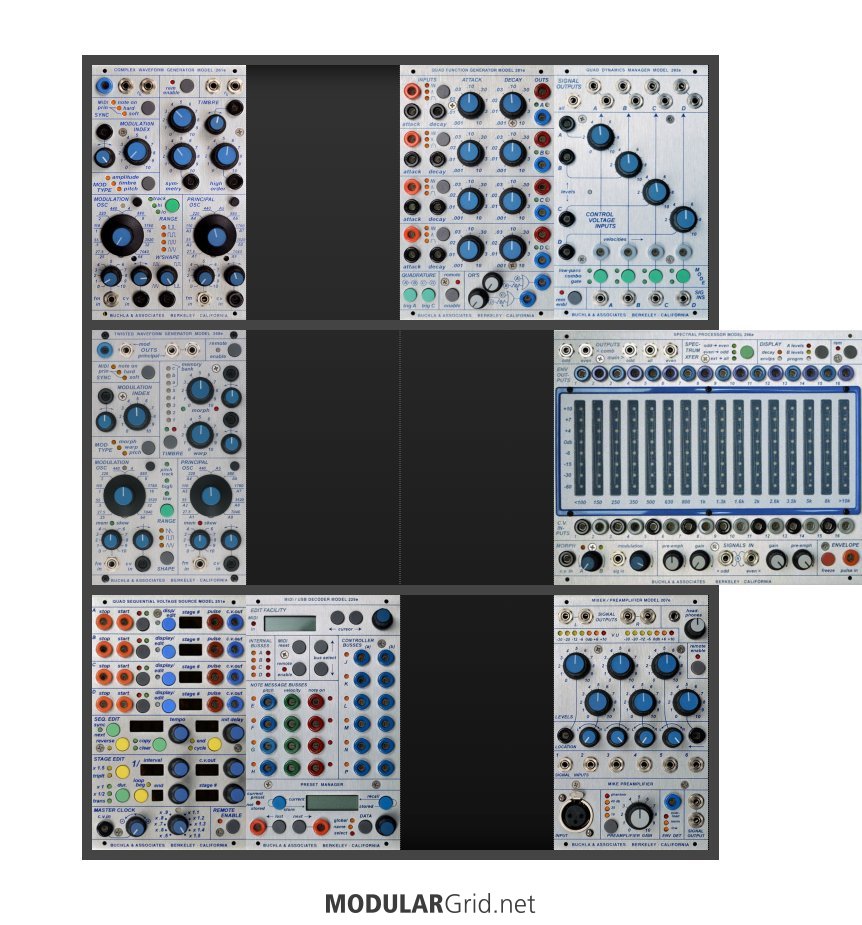Viewport: 862px width, 925px height.
Task: Click control voltage input jack A on 292e
Action: pyautogui.click(x=566, y=123)
